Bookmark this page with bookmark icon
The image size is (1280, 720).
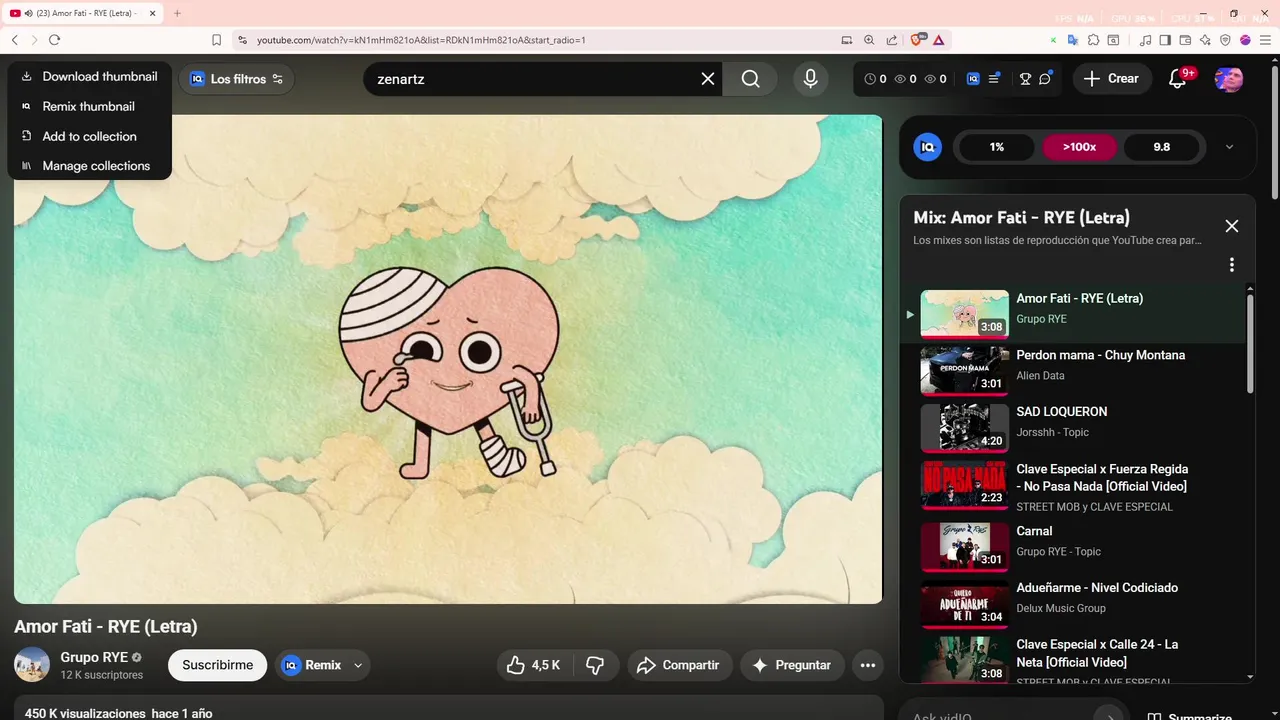coord(217,40)
